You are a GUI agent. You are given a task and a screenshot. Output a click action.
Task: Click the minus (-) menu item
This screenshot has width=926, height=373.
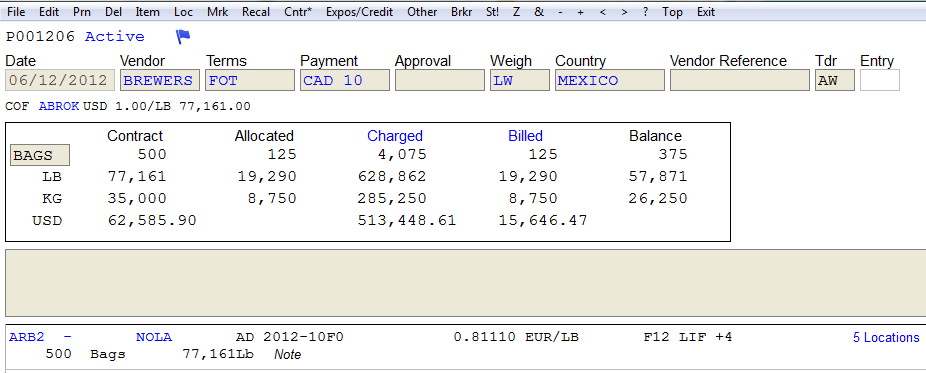pos(560,12)
